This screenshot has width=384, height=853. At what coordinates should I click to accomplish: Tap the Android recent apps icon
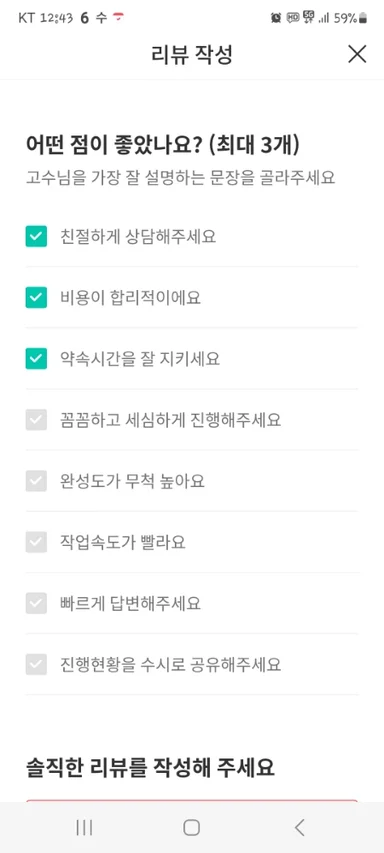[x=84, y=827]
